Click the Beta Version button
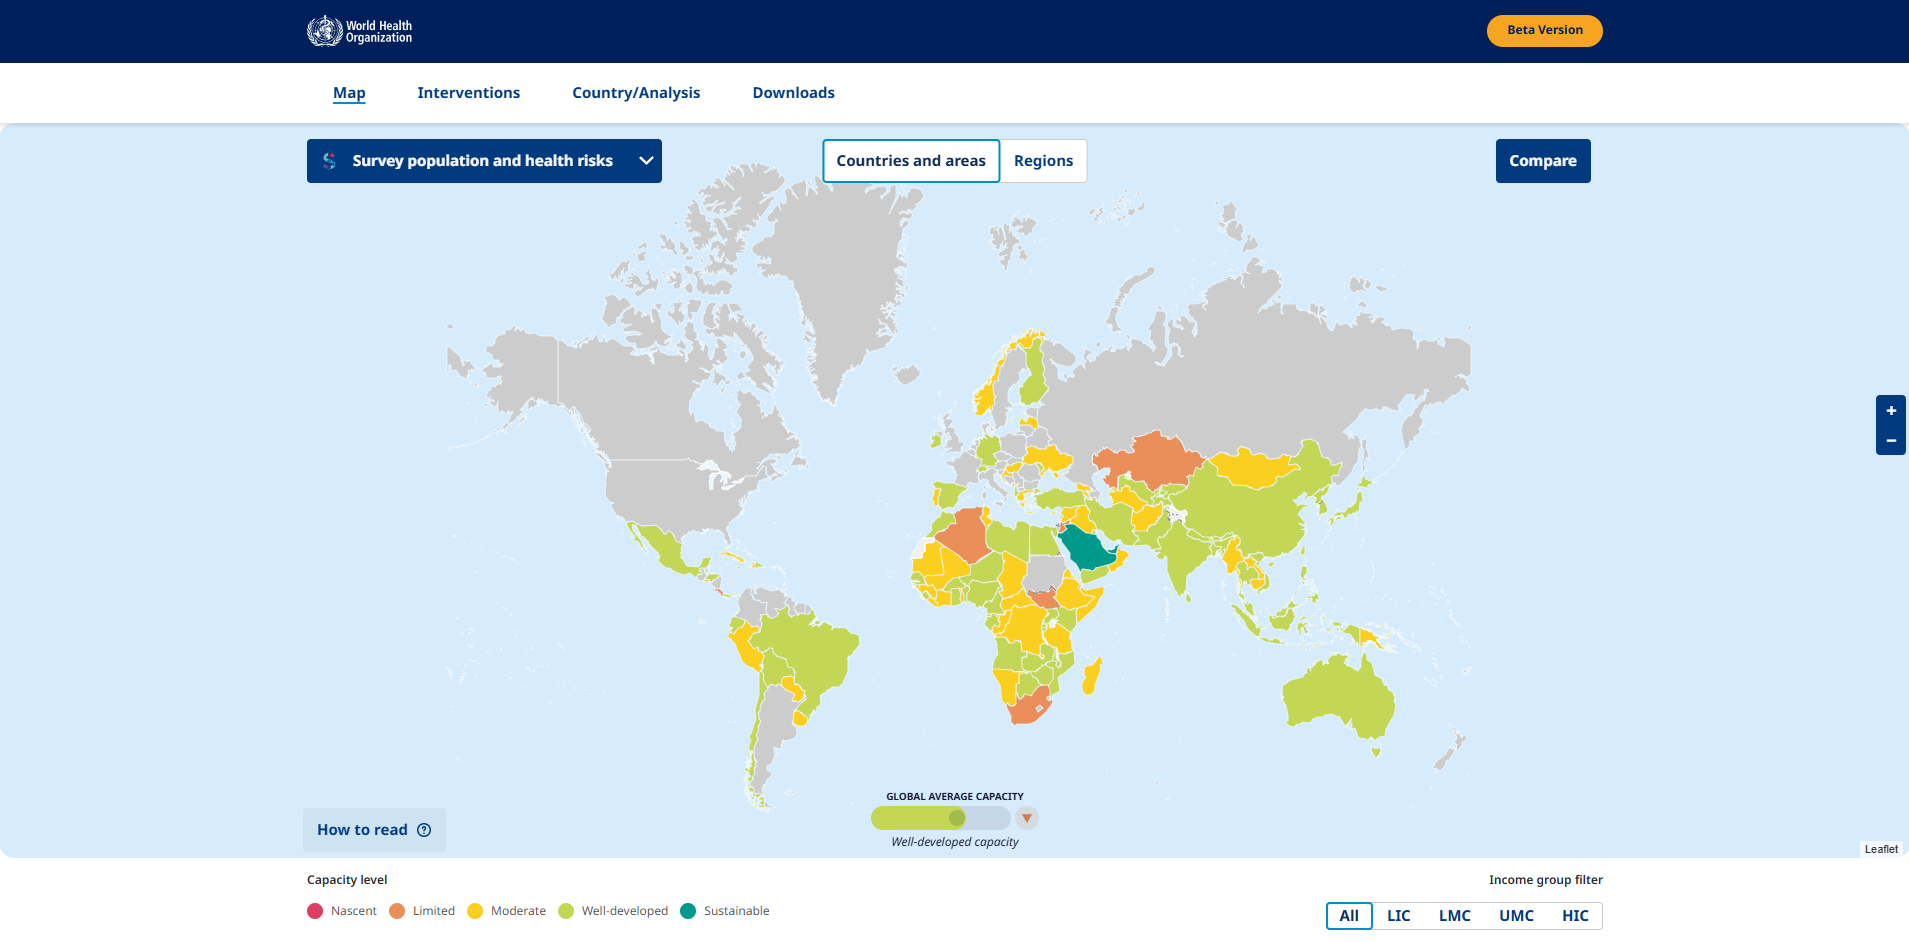 point(1545,30)
